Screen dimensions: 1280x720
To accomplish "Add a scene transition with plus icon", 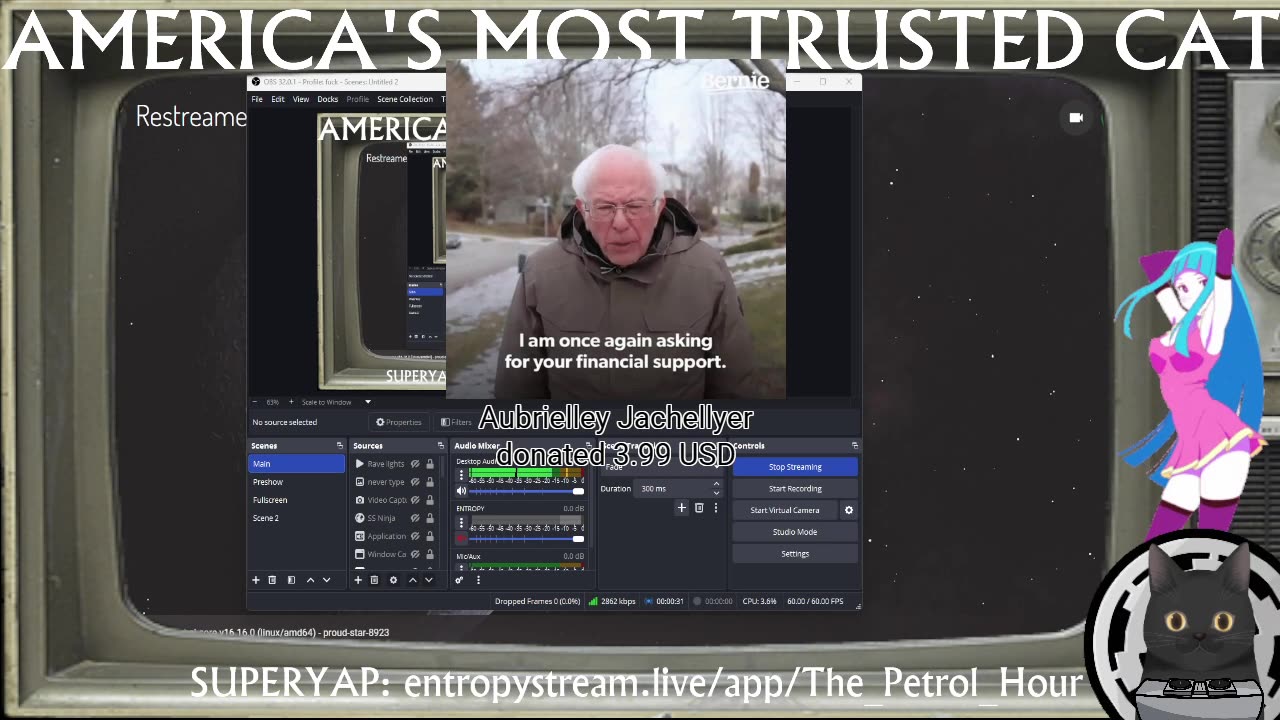I will tap(682, 508).
